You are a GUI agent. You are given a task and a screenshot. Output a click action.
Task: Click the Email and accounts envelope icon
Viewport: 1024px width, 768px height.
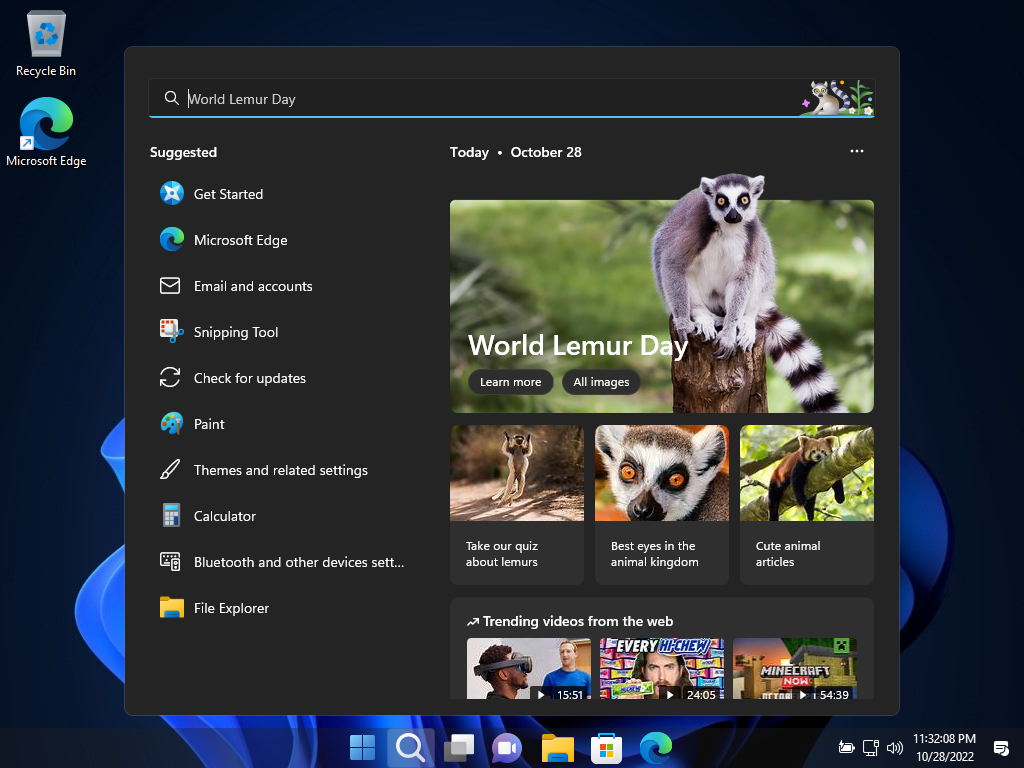[x=170, y=285]
